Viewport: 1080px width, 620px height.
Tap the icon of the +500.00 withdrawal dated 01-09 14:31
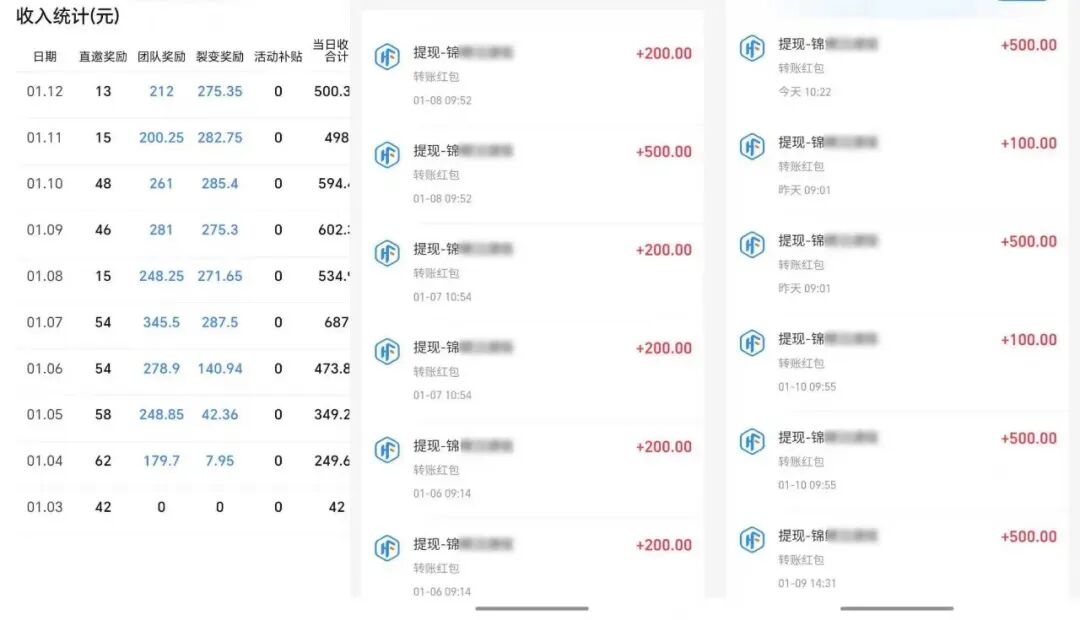(x=752, y=540)
